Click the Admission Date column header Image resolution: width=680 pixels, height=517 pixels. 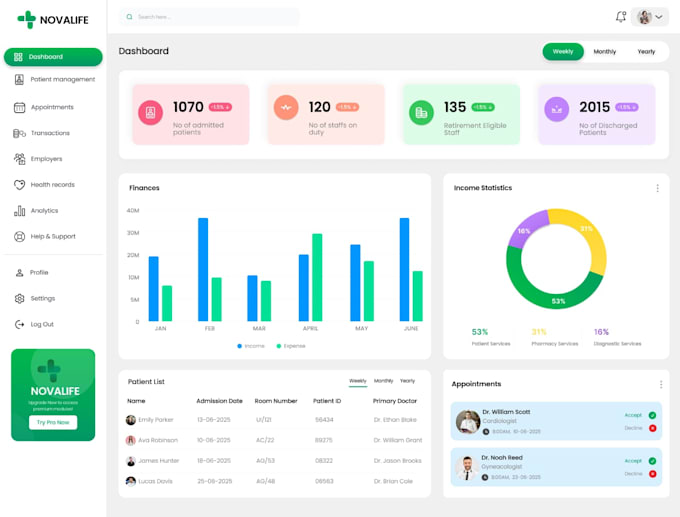[219, 401]
